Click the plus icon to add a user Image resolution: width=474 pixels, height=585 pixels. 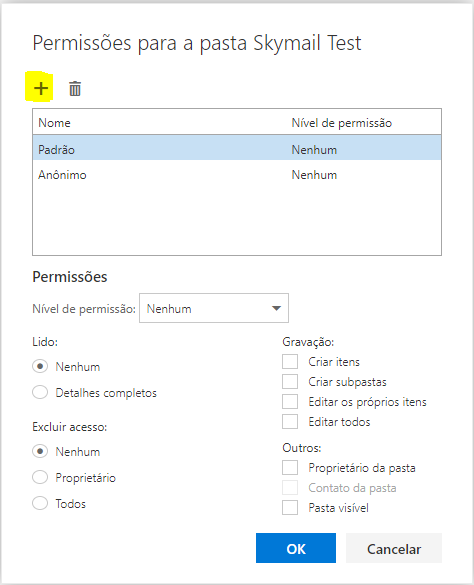[x=40, y=88]
